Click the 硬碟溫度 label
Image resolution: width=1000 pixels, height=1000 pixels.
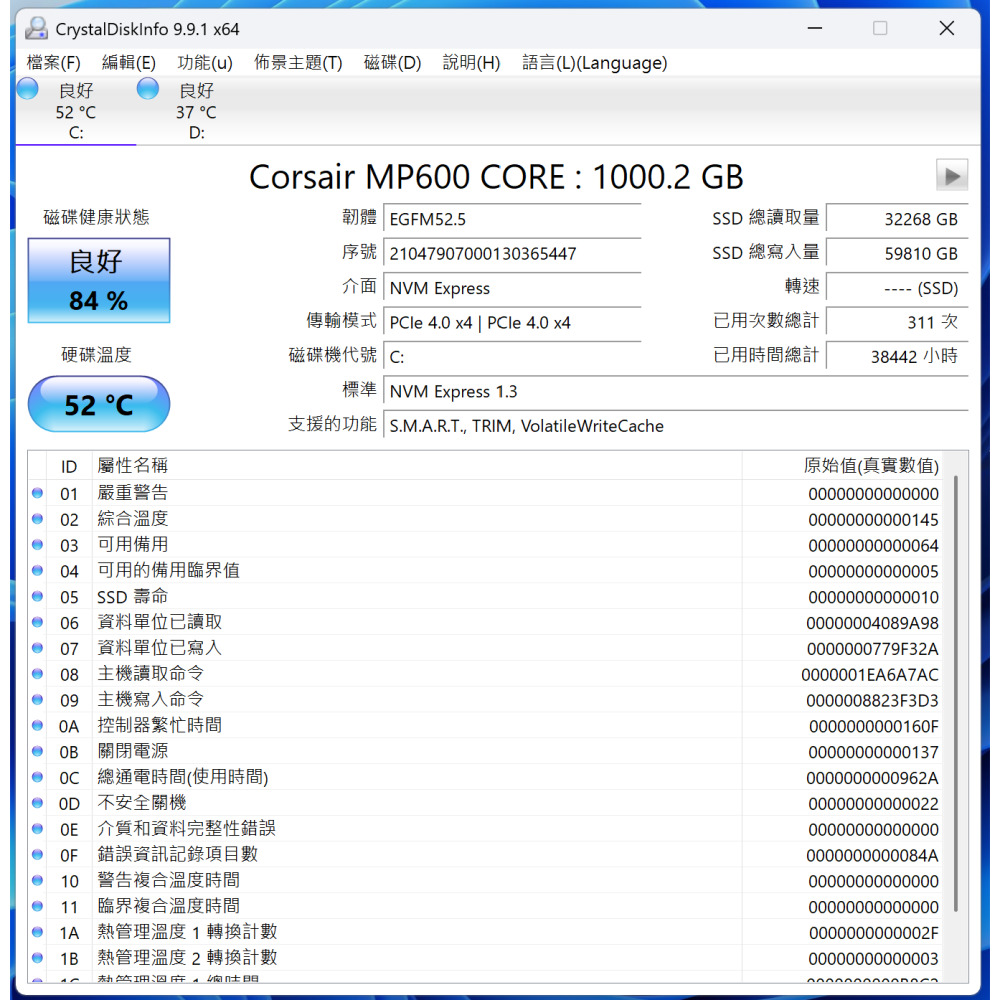pos(96,355)
